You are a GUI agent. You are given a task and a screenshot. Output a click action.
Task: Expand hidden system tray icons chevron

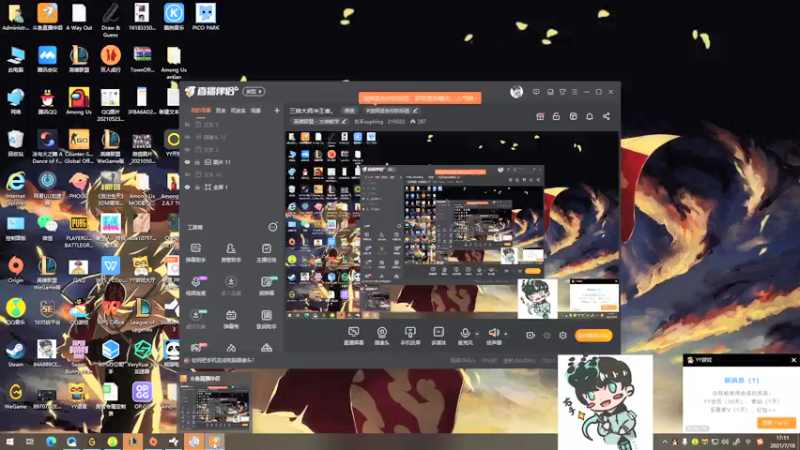pyautogui.click(x=665, y=442)
